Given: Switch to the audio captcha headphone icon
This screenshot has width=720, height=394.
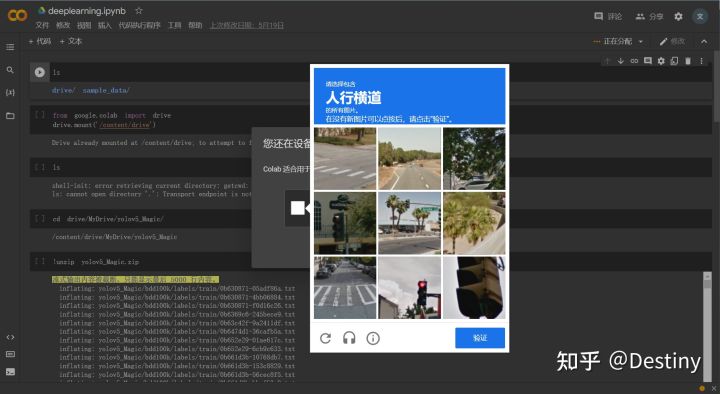Looking at the screenshot, I should click(349, 338).
